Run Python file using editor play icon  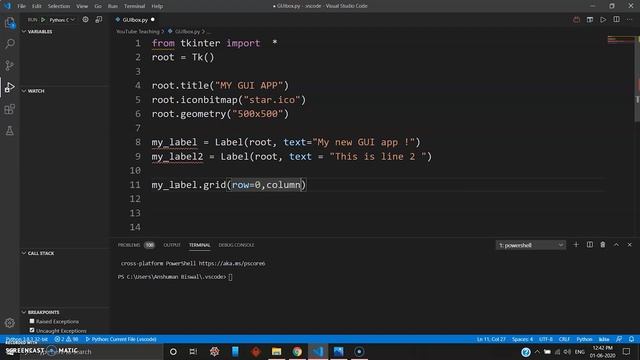603,20
